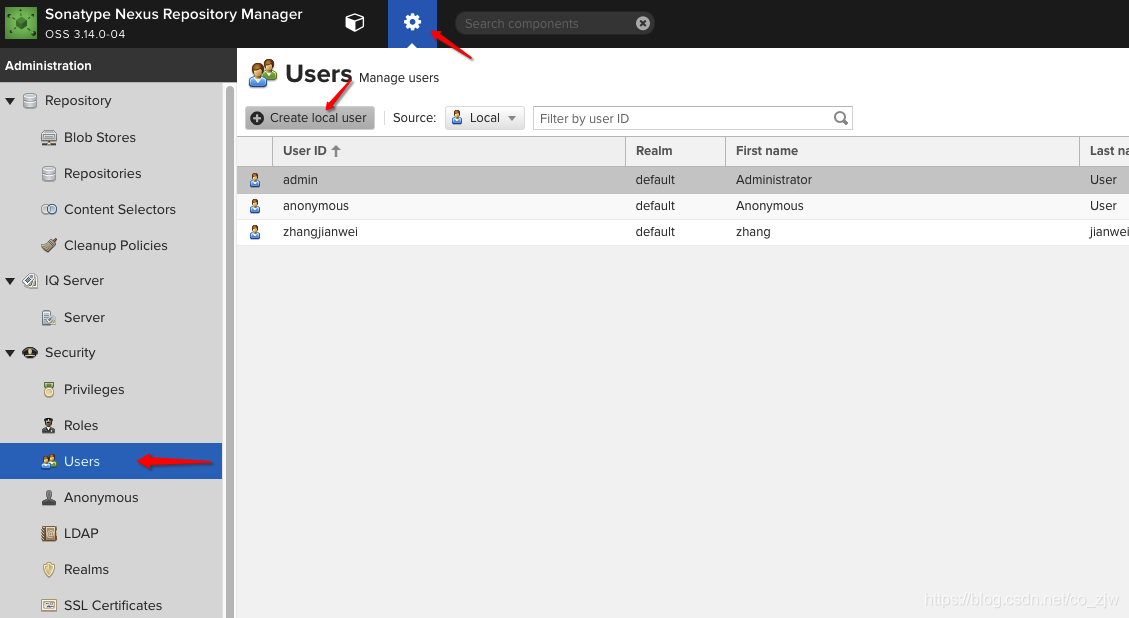Click the Roles officer icon
Viewport: 1129px width, 618px height.
pyautogui.click(x=49, y=426)
